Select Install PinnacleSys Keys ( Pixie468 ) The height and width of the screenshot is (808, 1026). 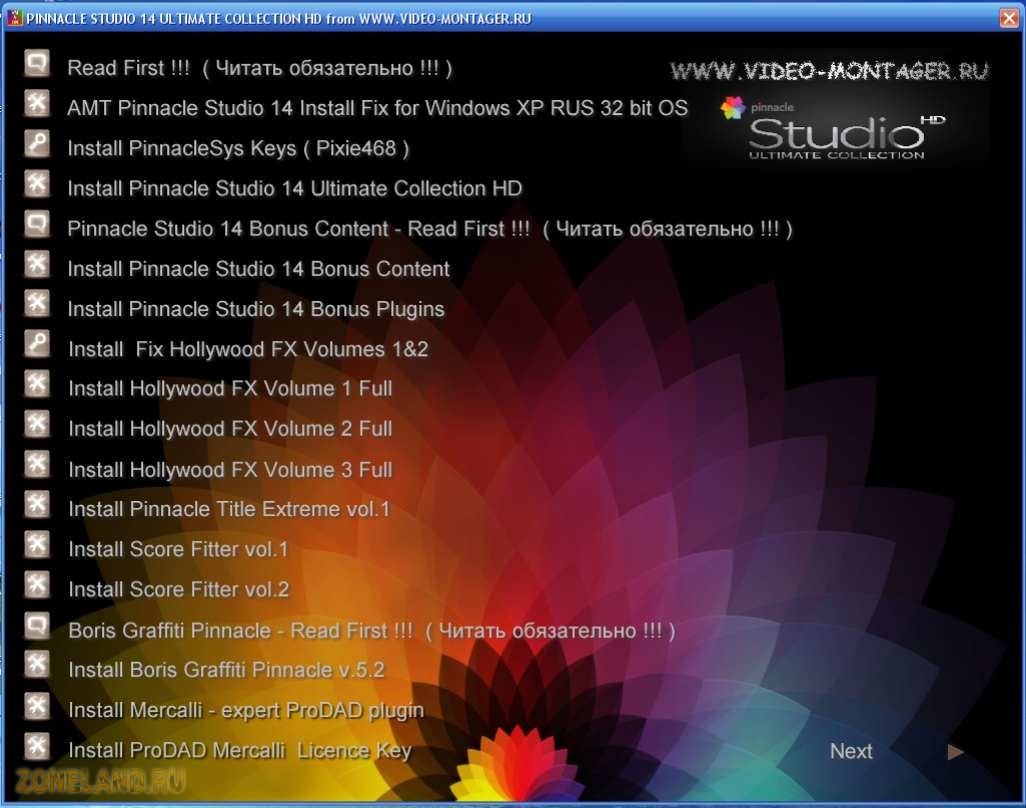click(238, 149)
